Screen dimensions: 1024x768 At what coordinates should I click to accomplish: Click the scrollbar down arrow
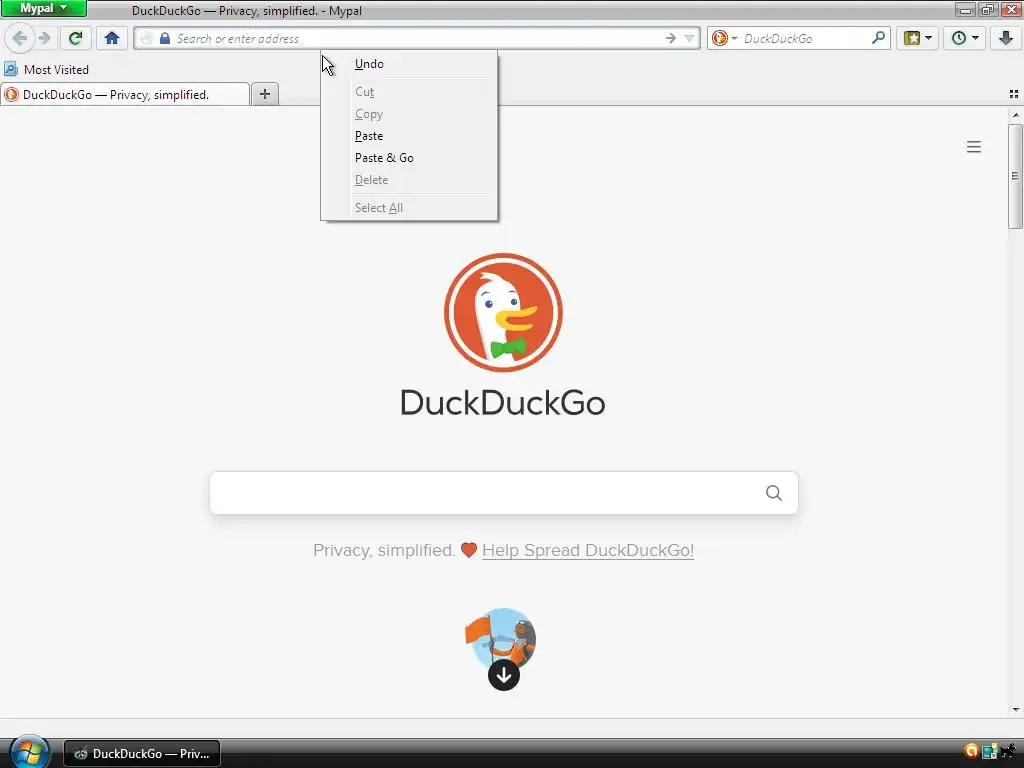[x=1015, y=710]
